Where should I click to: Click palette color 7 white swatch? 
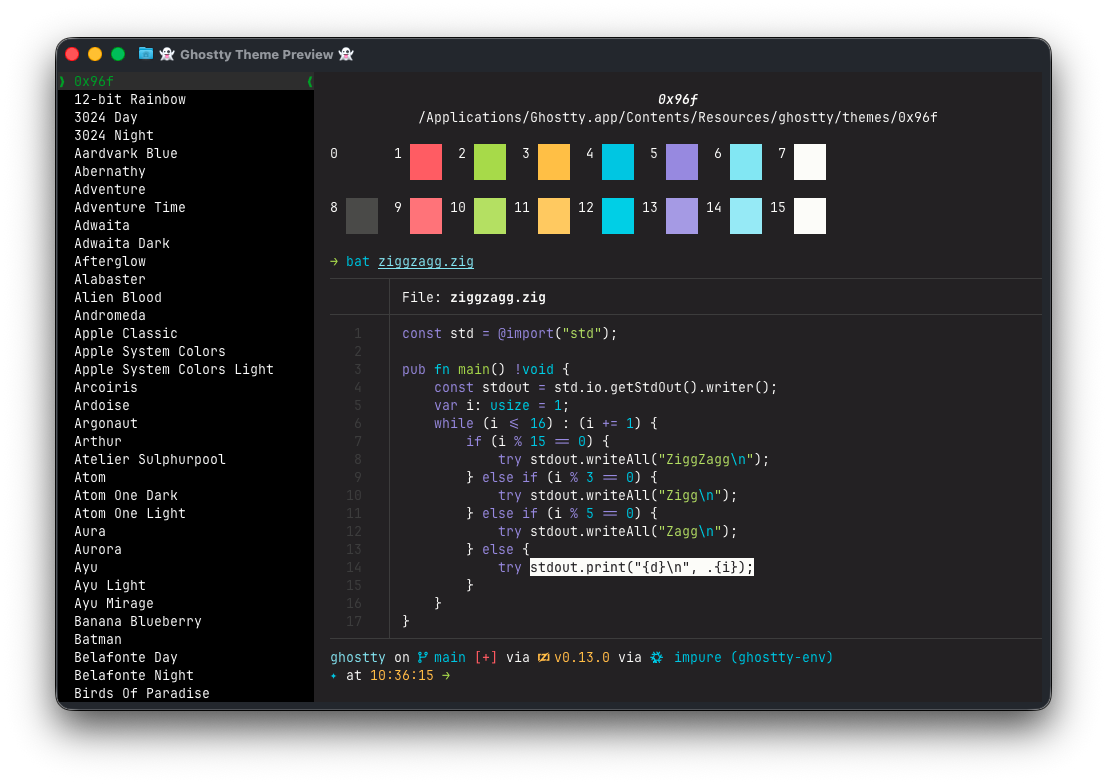click(810, 162)
